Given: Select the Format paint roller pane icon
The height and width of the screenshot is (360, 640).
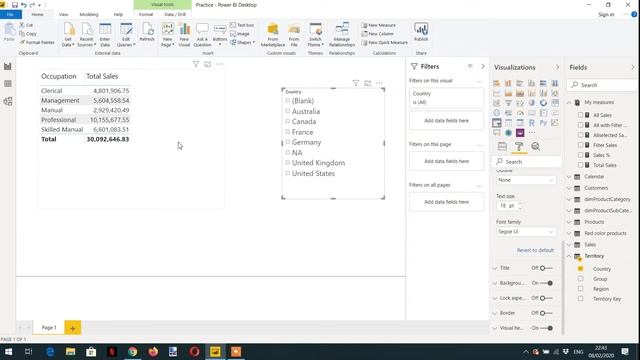Looking at the screenshot, I should (519, 147).
